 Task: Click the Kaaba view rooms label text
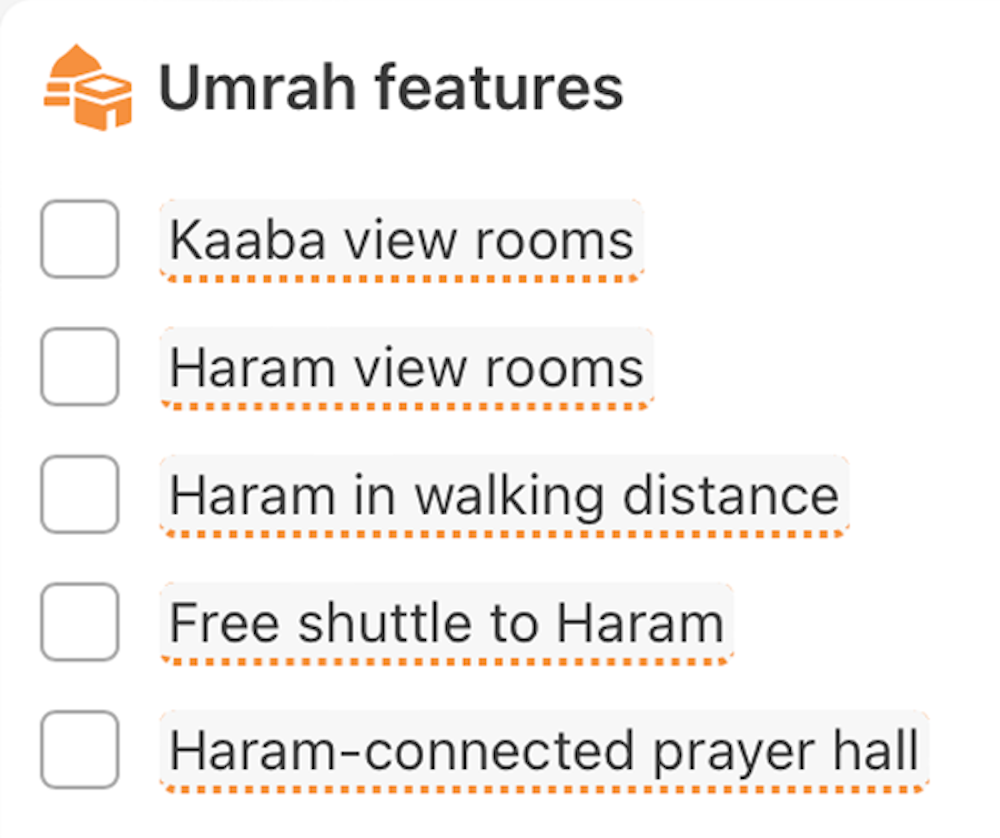[x=401, y=240]
